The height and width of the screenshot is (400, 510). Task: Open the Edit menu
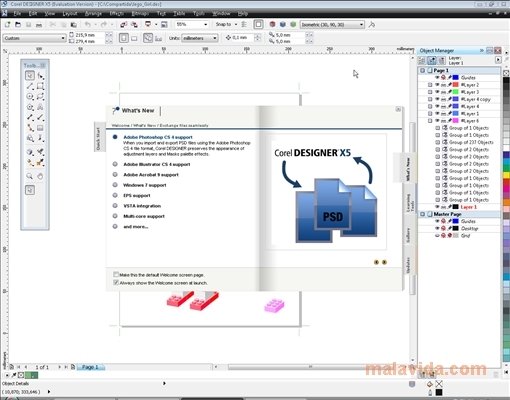33,13
